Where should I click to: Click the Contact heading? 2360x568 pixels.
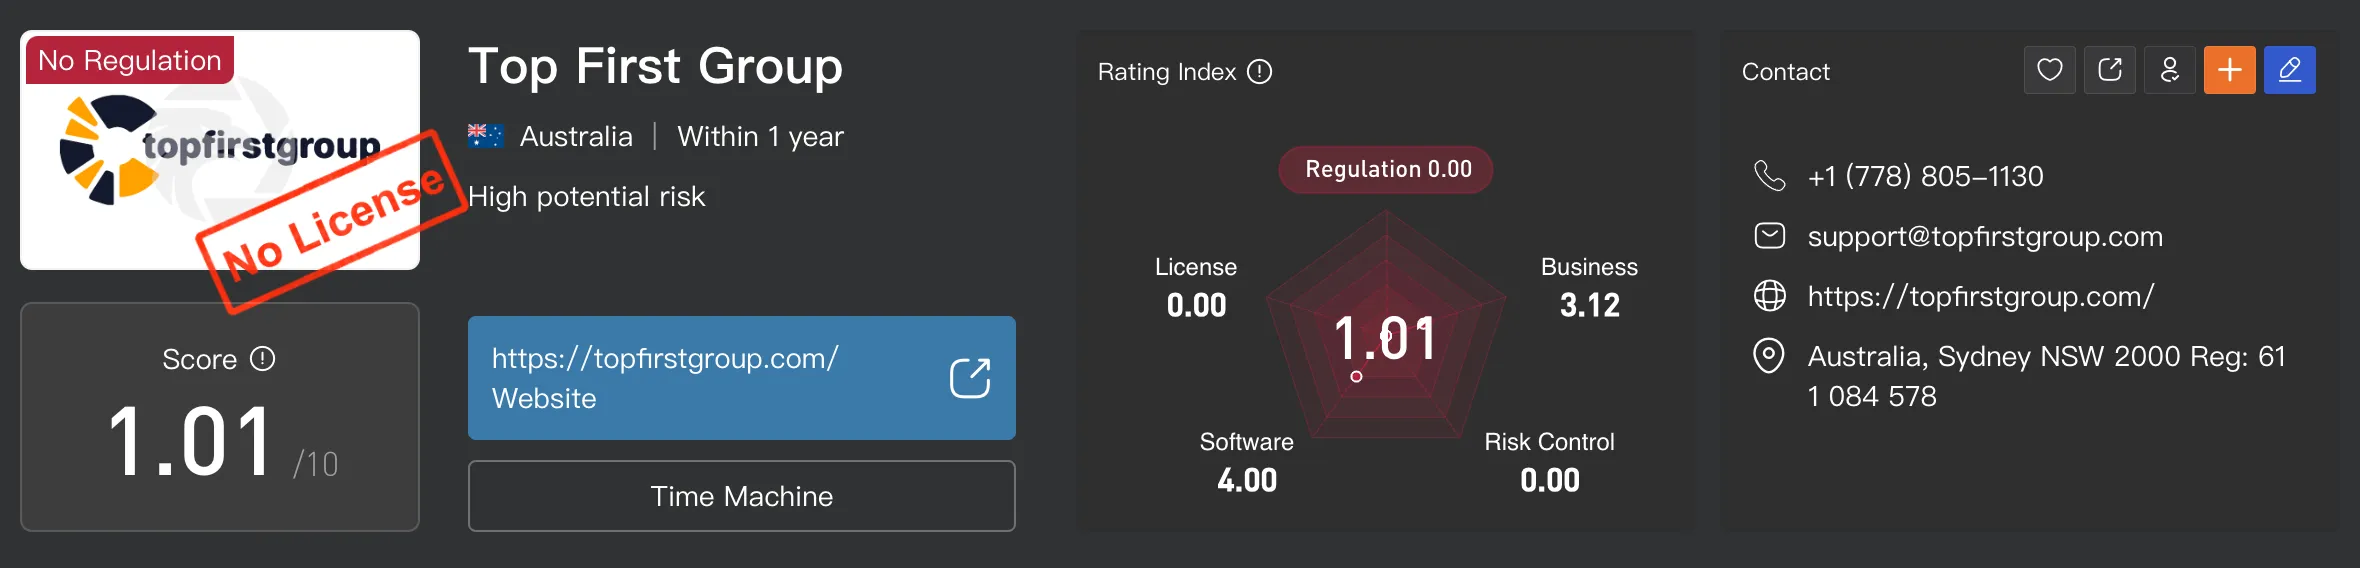(x=1786, y=72)
